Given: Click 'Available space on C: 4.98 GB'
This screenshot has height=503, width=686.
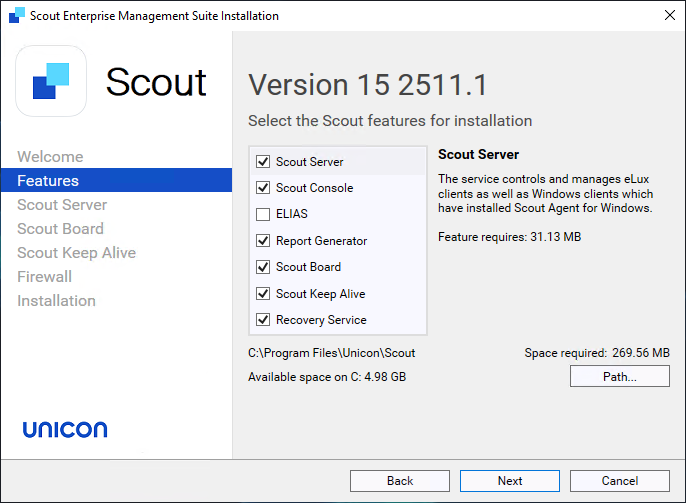Looking at the screenshot, I should (x=327, y=377).
